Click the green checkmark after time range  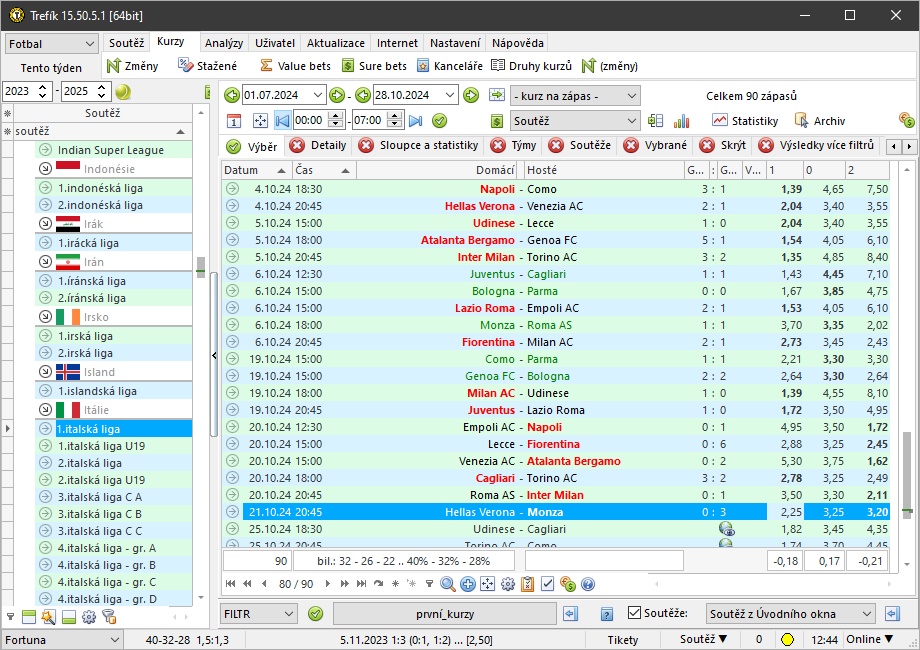pos(439,121)
